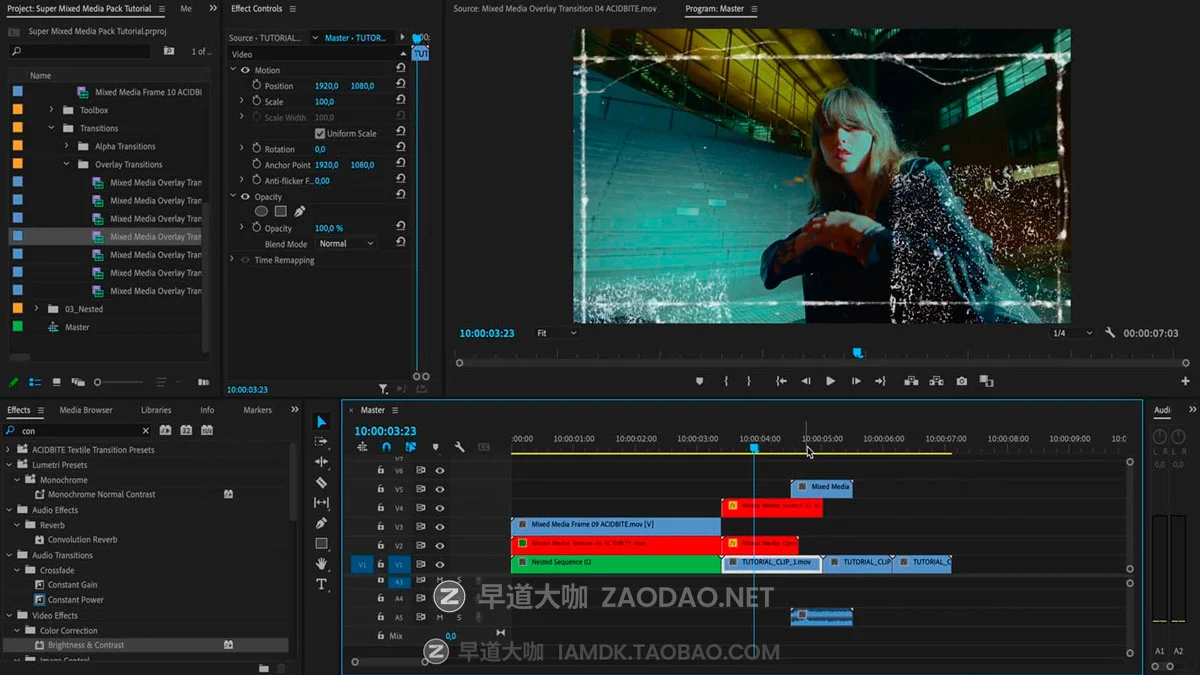Reset the Position parameter
The height and width of the screenshot is (675, 1200).
pos(401,86)
